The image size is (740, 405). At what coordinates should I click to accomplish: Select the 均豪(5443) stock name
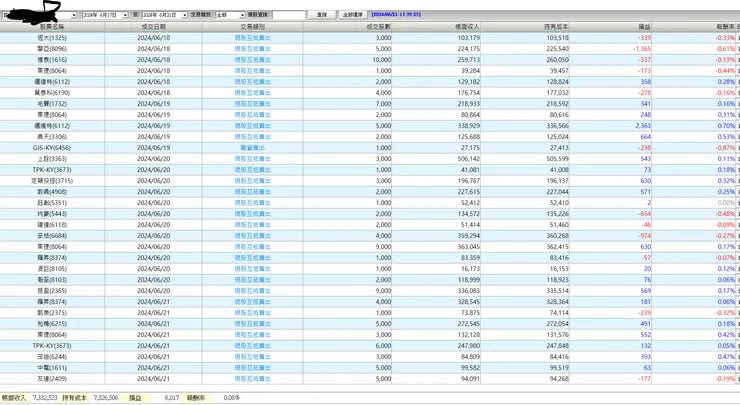(x=52, y=214)
